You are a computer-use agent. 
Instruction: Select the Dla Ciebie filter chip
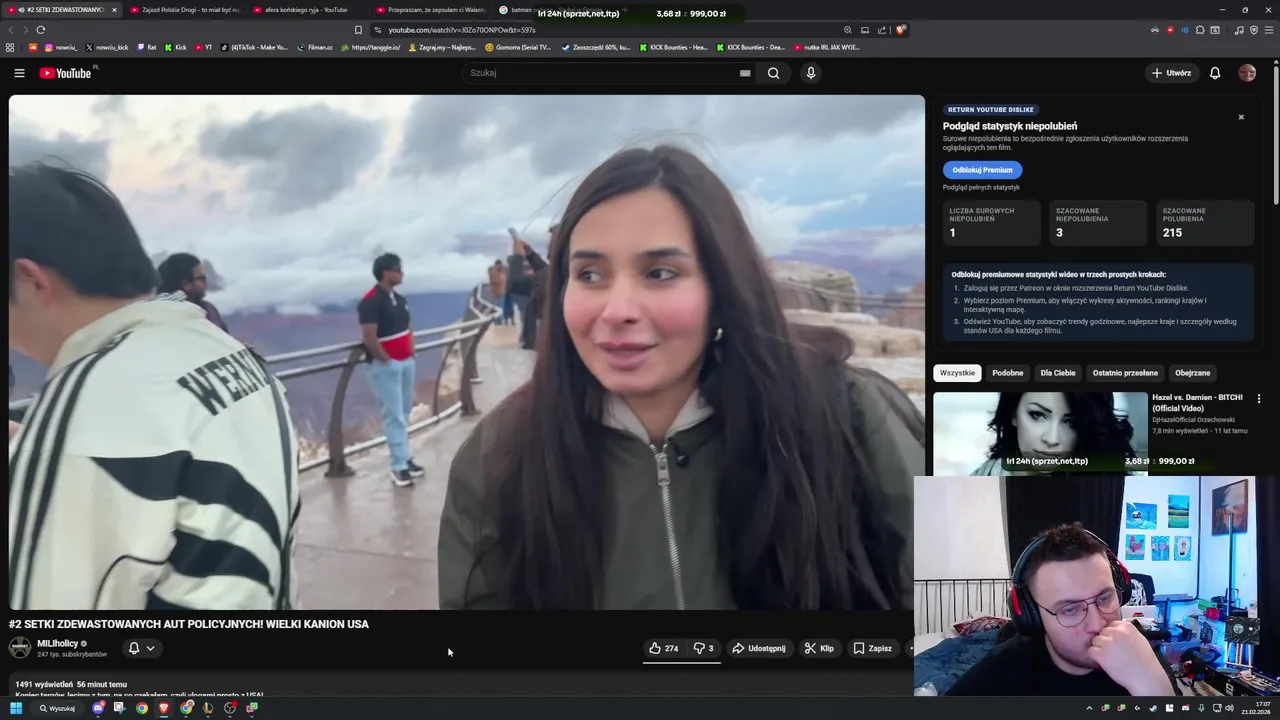1057,373
